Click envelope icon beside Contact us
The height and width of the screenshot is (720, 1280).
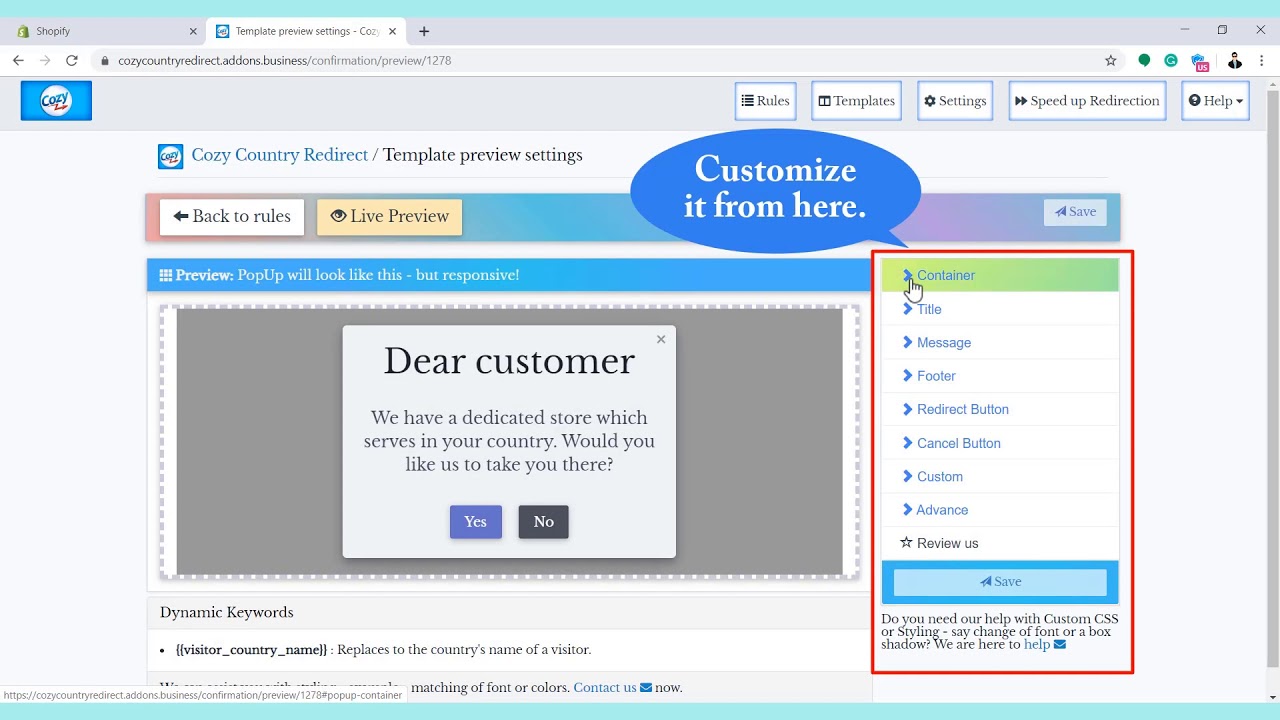[x=646, y=688]
